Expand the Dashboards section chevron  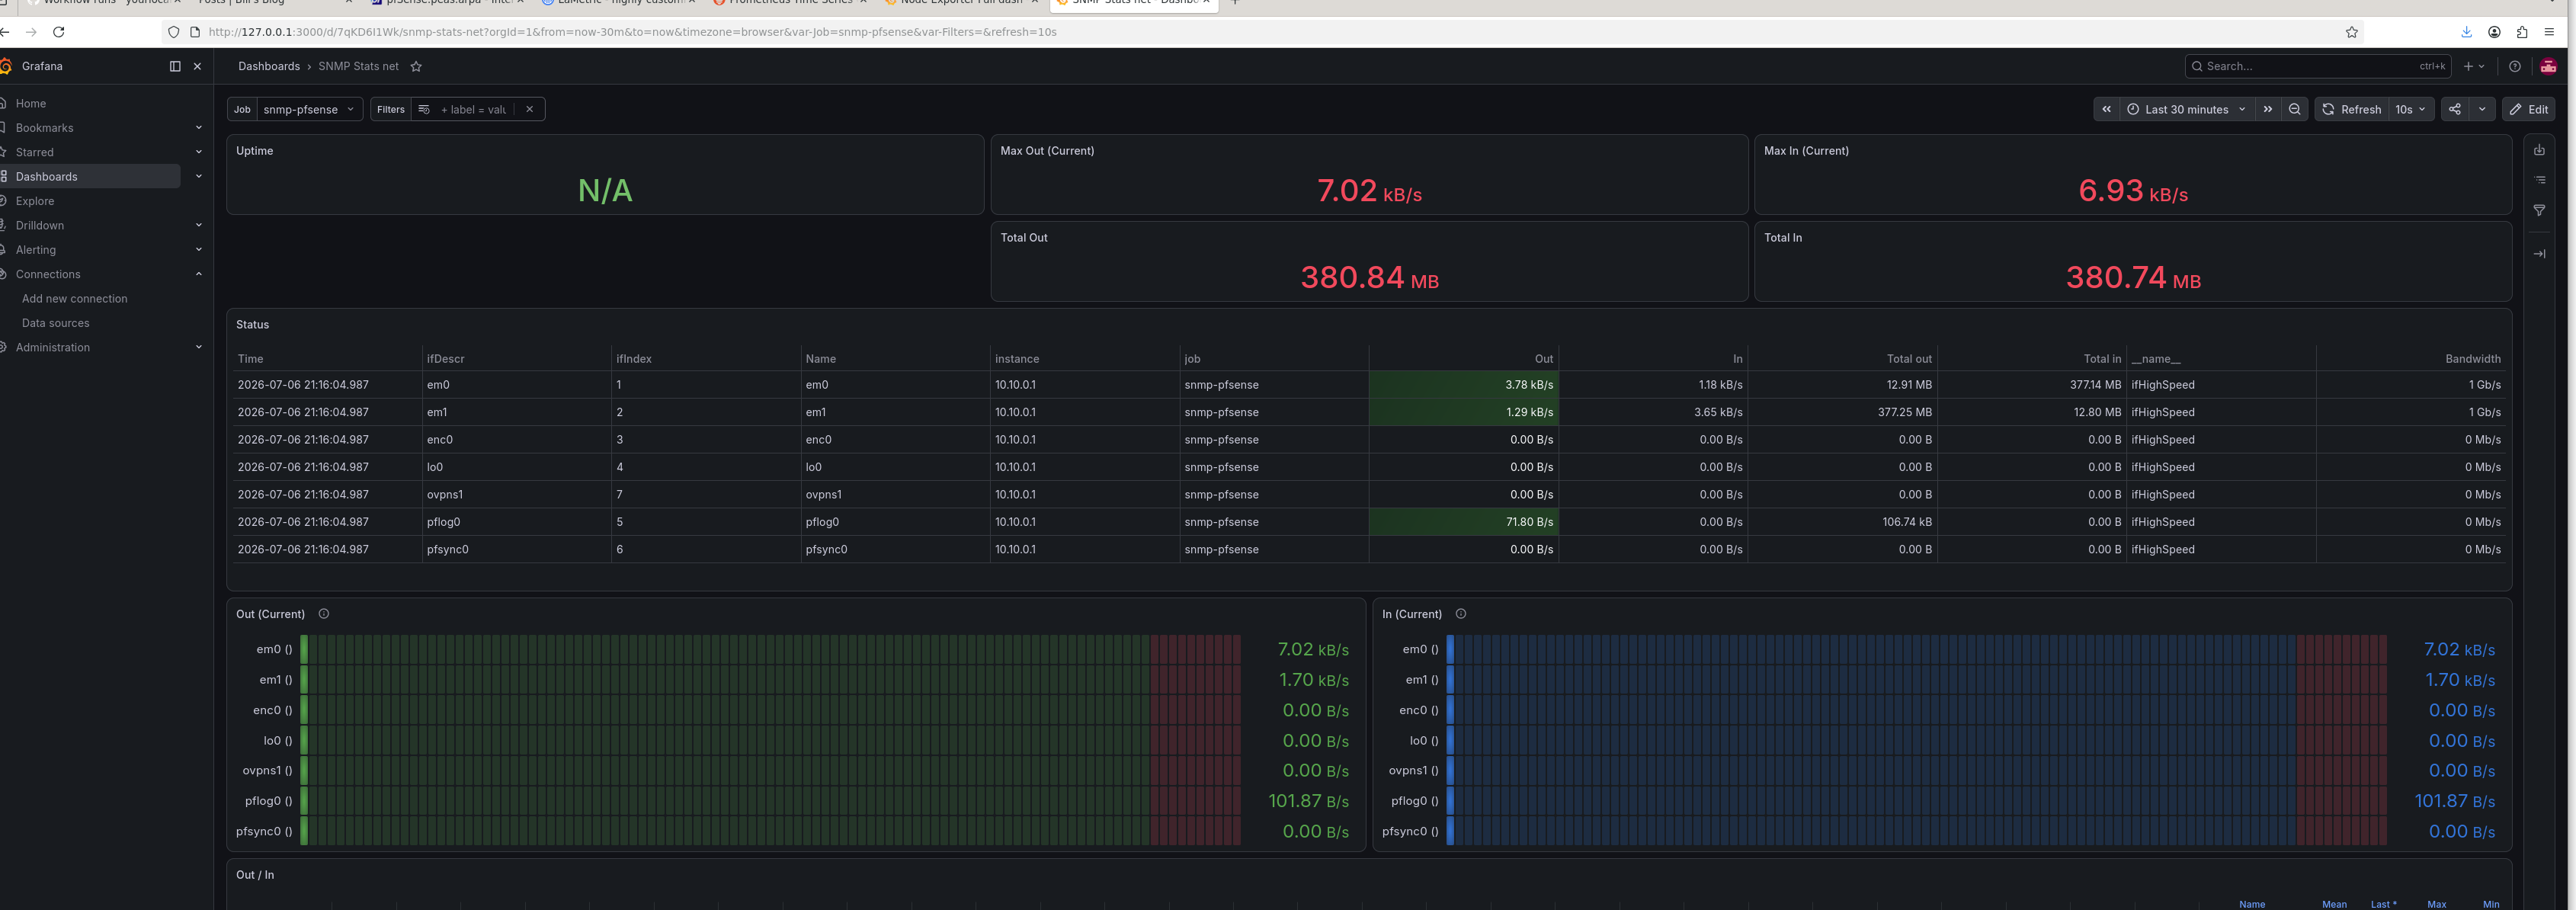pos(198,176)
